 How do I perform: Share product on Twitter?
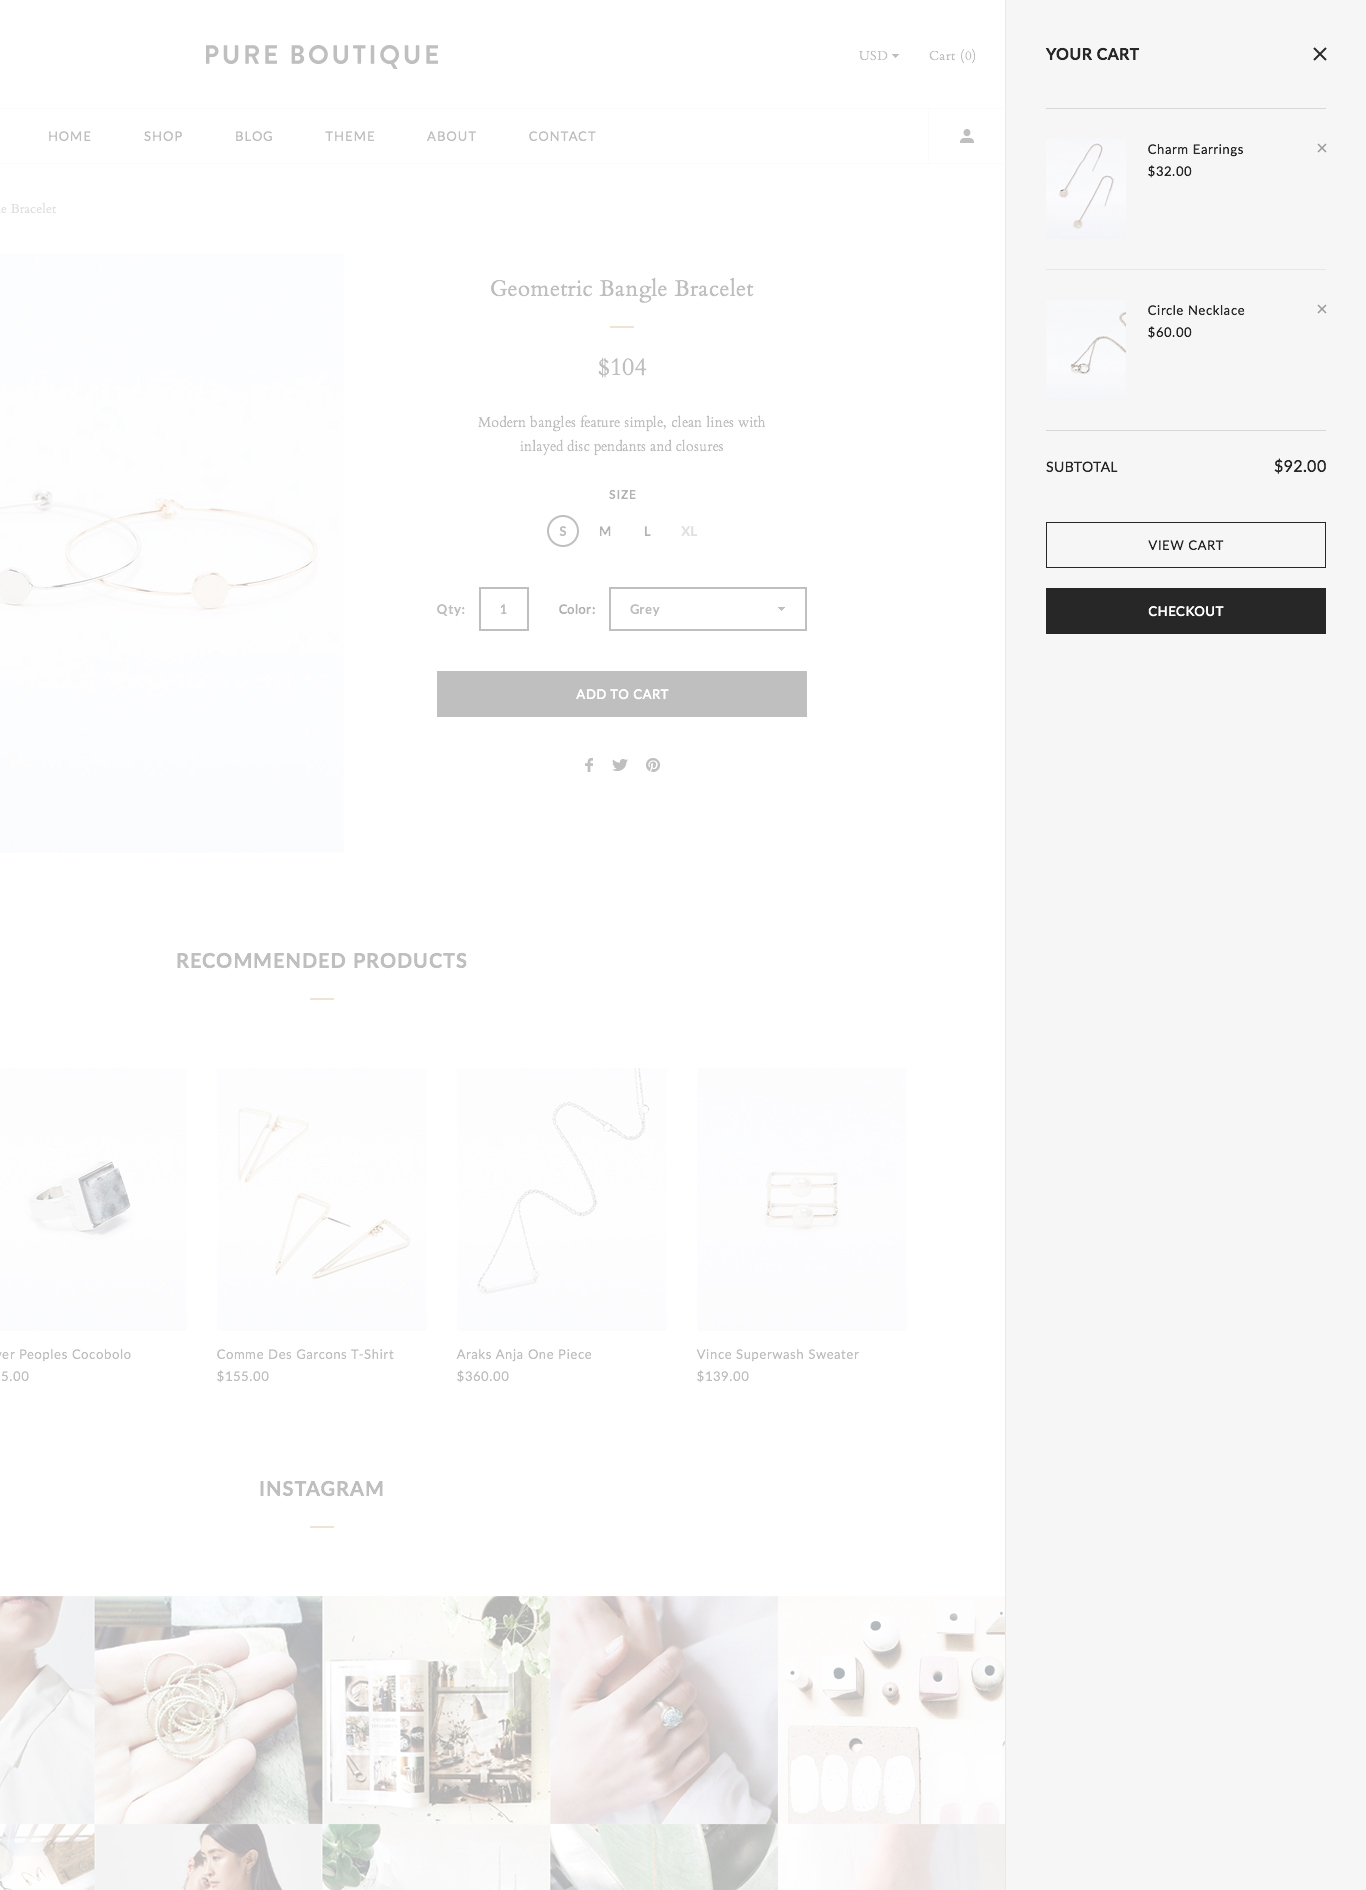coord(620,765)
